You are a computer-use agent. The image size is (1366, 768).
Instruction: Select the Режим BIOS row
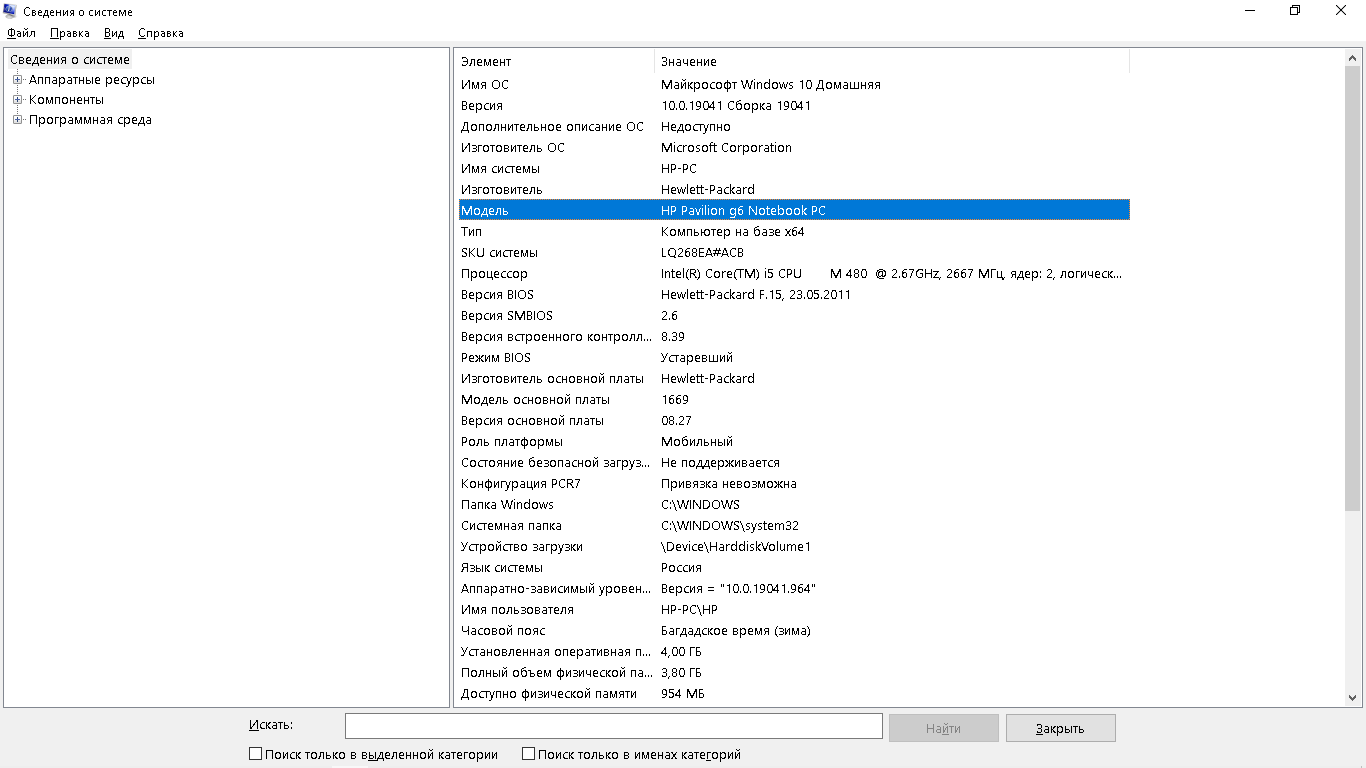coord(794,358)
